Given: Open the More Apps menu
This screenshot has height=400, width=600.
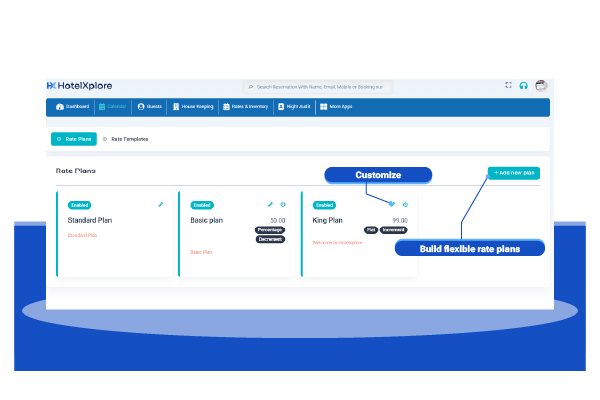Looking at the screenshot, I should [x=336, y=106].
